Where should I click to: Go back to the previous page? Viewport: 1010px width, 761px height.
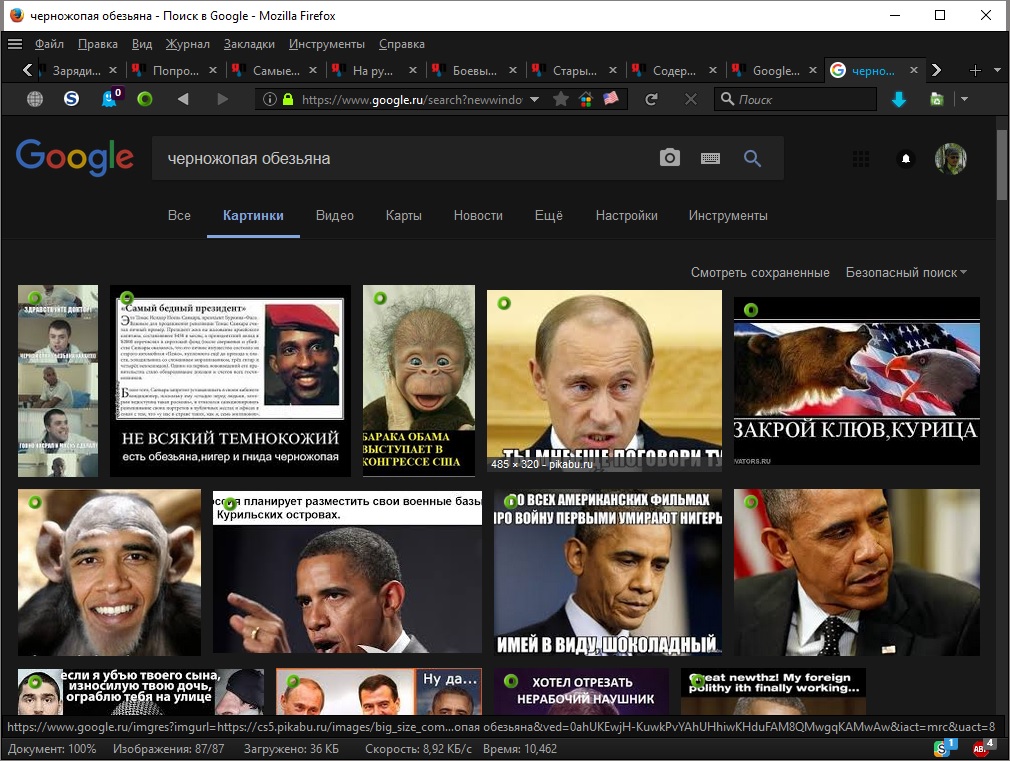(183, 99)
